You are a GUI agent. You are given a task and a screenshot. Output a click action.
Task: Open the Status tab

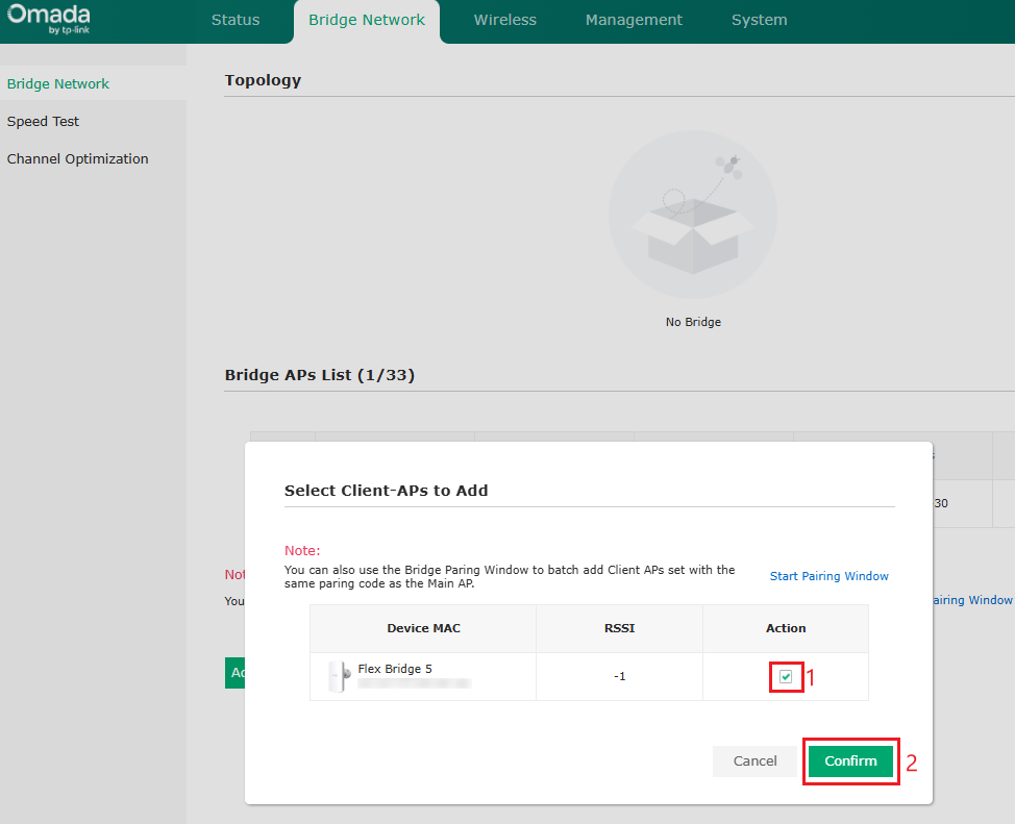235,20
